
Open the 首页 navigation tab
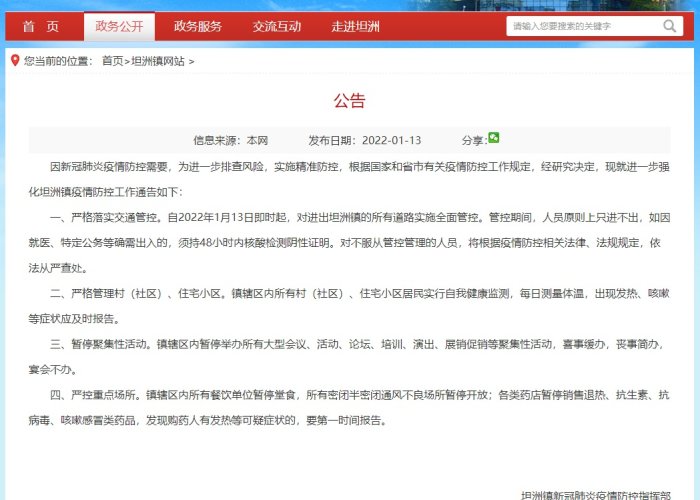click(41, 27)
